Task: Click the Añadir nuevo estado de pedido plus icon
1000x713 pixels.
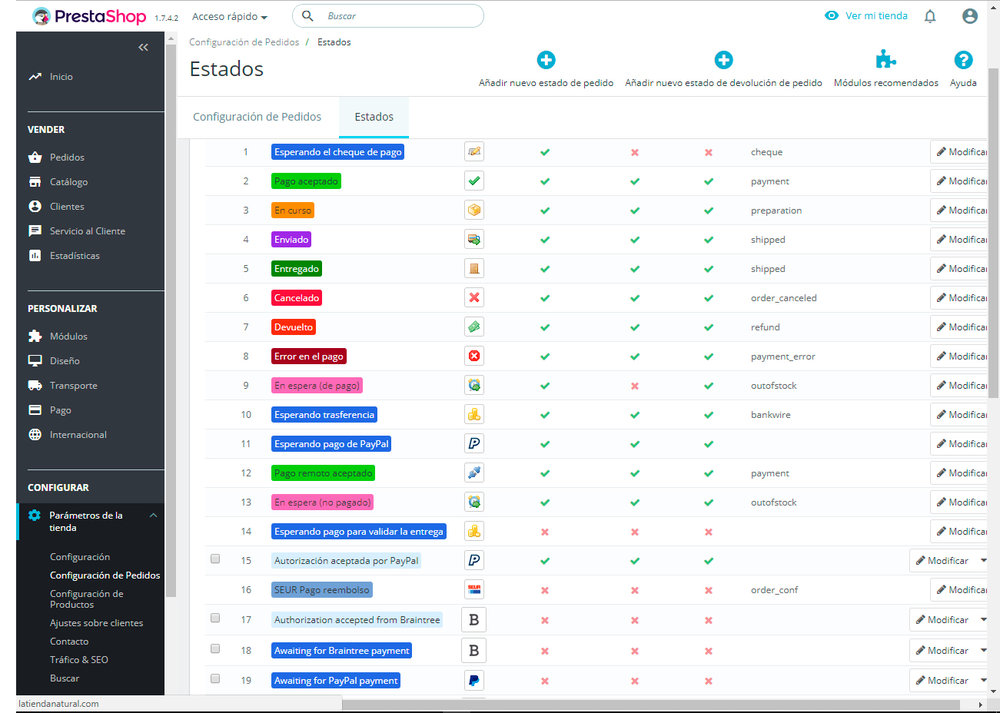Action: (546, 60)
